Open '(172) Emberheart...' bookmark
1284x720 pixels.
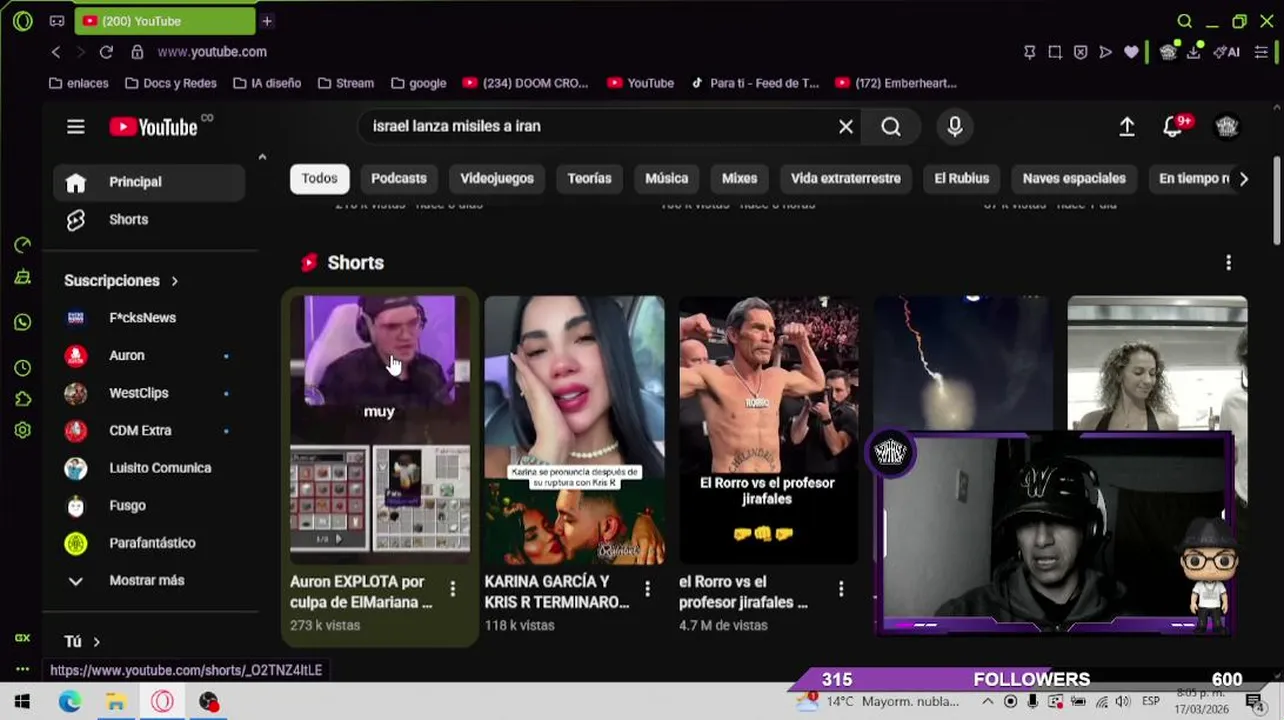pos(896,83)
